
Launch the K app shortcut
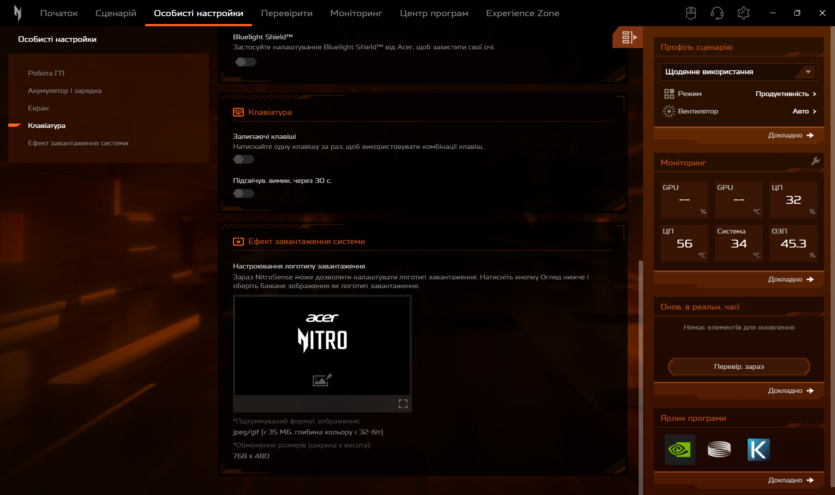[x=759, y=450]
